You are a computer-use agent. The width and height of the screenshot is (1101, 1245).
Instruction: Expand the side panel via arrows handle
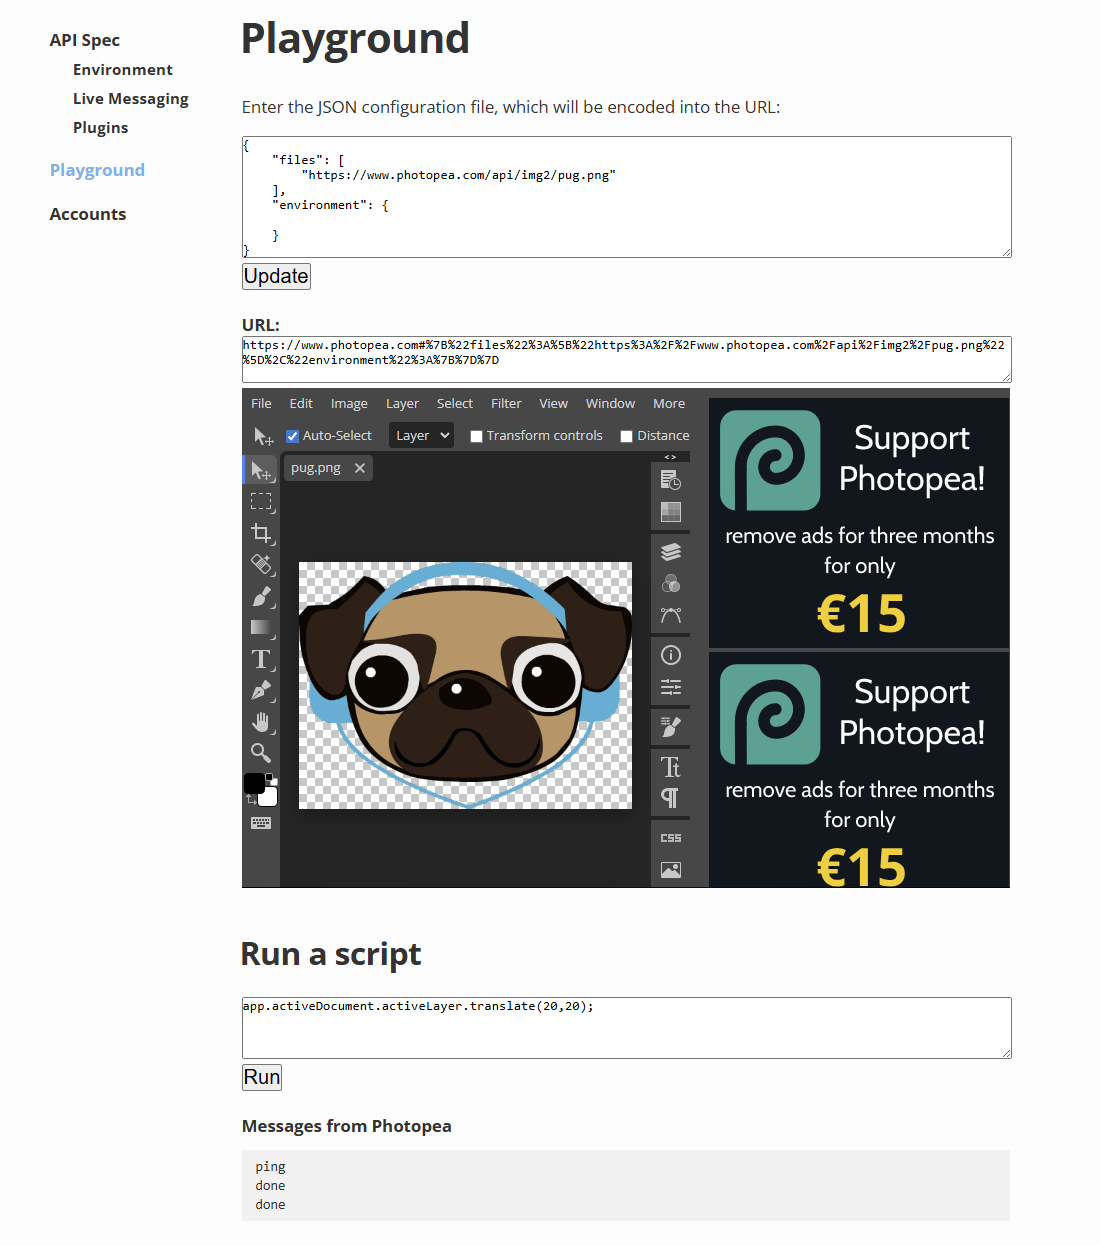coord(670,457)
